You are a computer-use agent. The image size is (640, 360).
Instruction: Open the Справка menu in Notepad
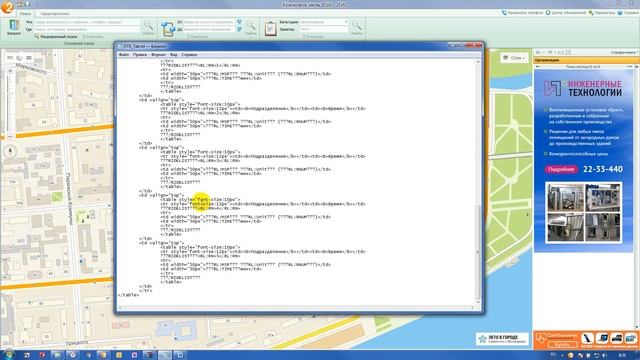point(189,55)
